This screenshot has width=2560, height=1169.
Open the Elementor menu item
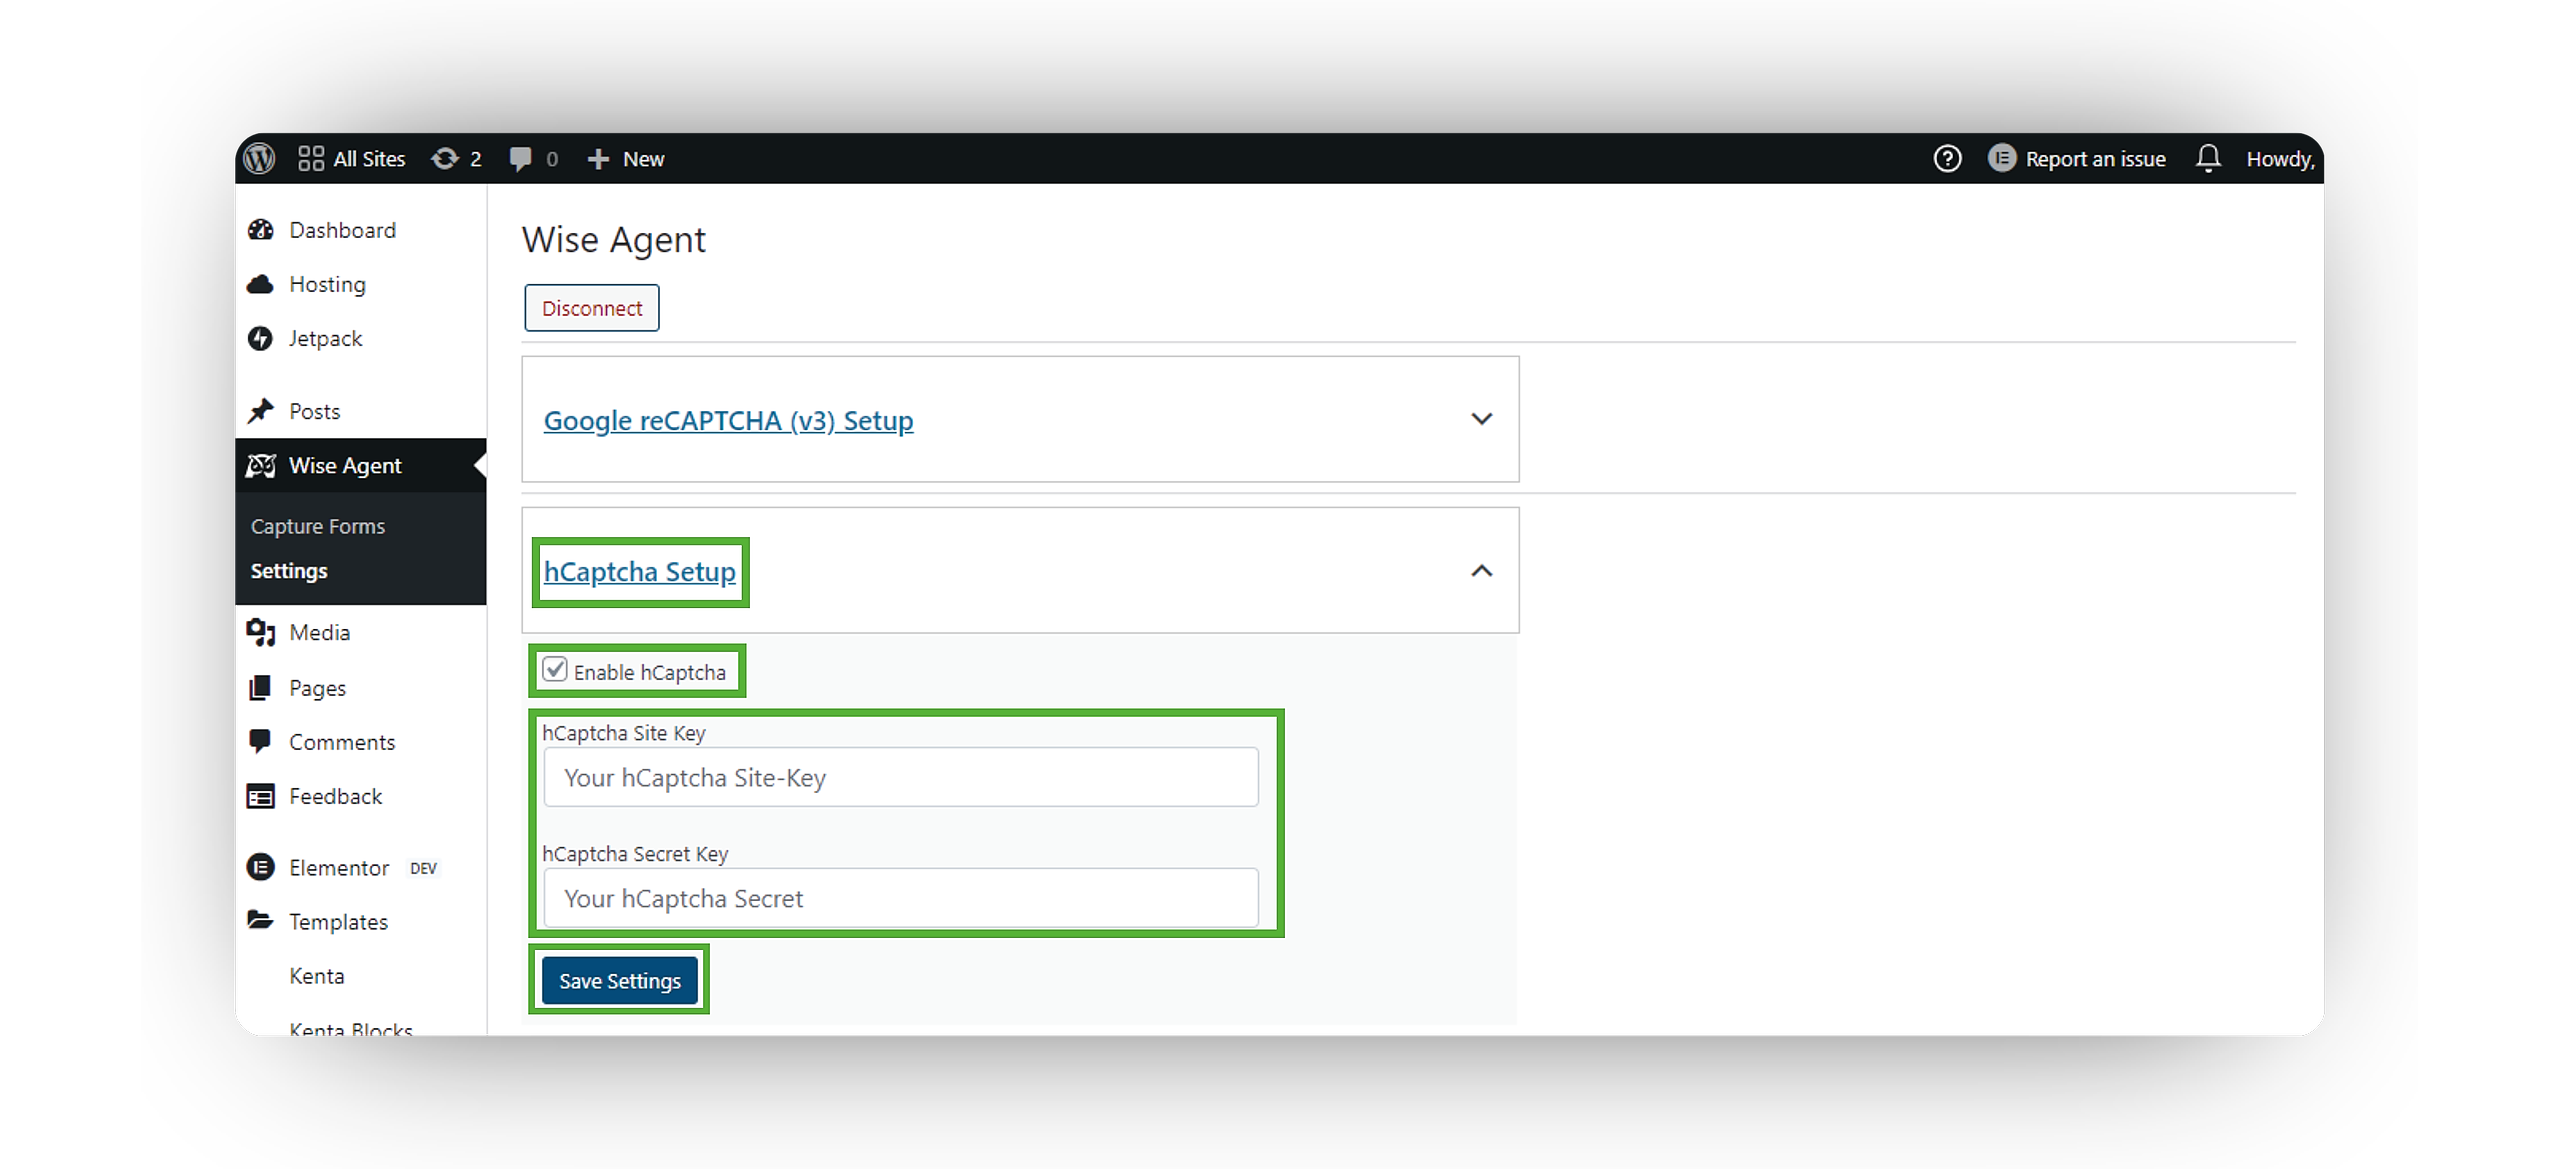[x=339, y=867]
